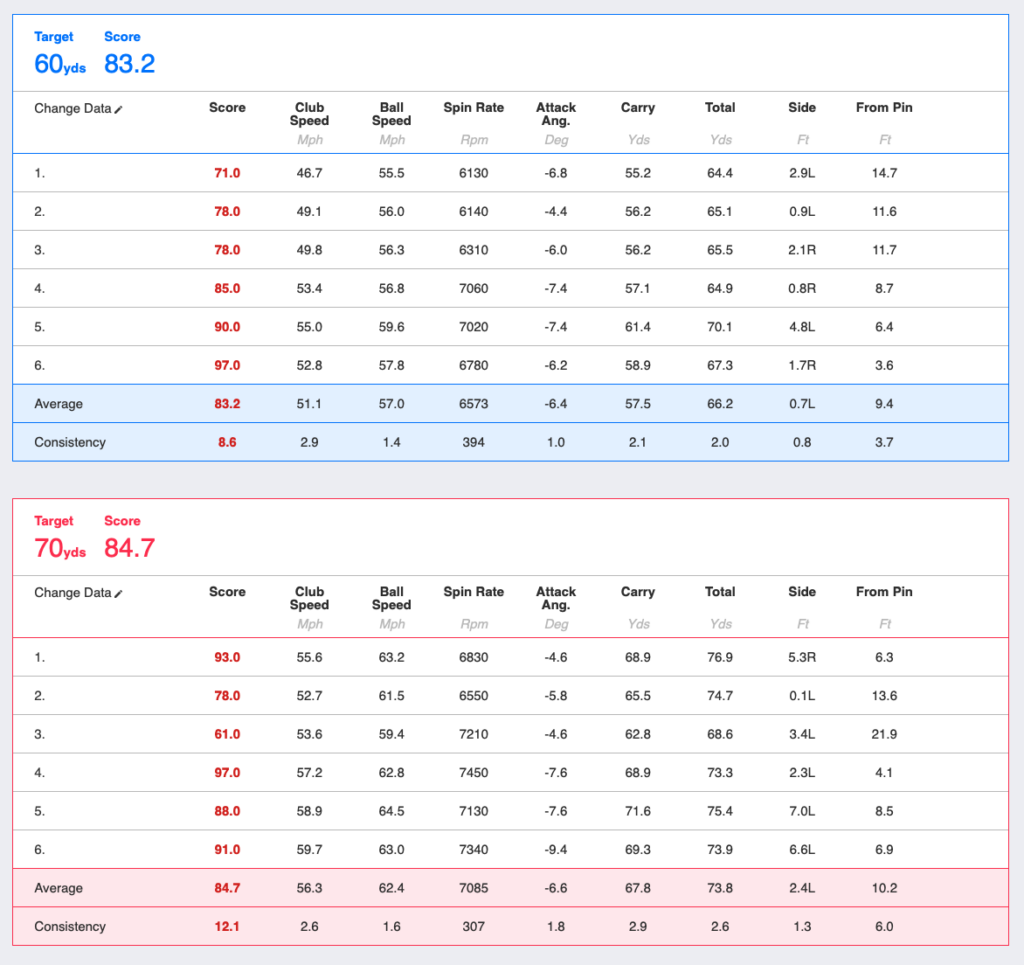
Task: Click the 7450 spin rate value
Action: (473, 773)
